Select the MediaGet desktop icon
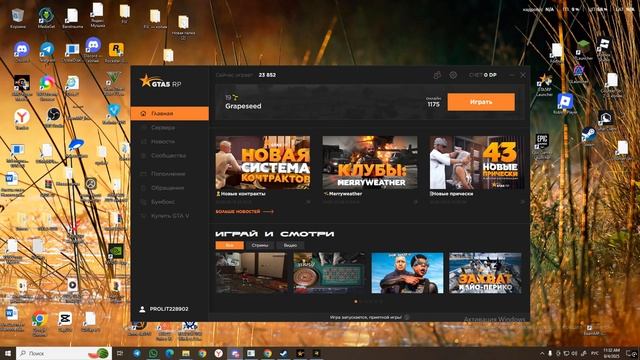640x360 pixels. pos(46,18)
